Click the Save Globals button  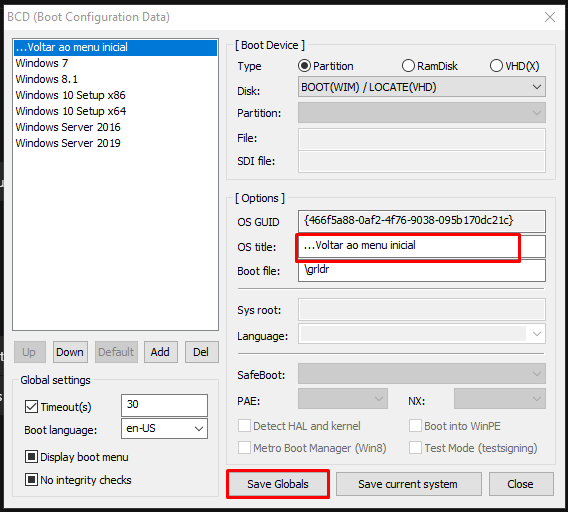[x=278, y=484]
